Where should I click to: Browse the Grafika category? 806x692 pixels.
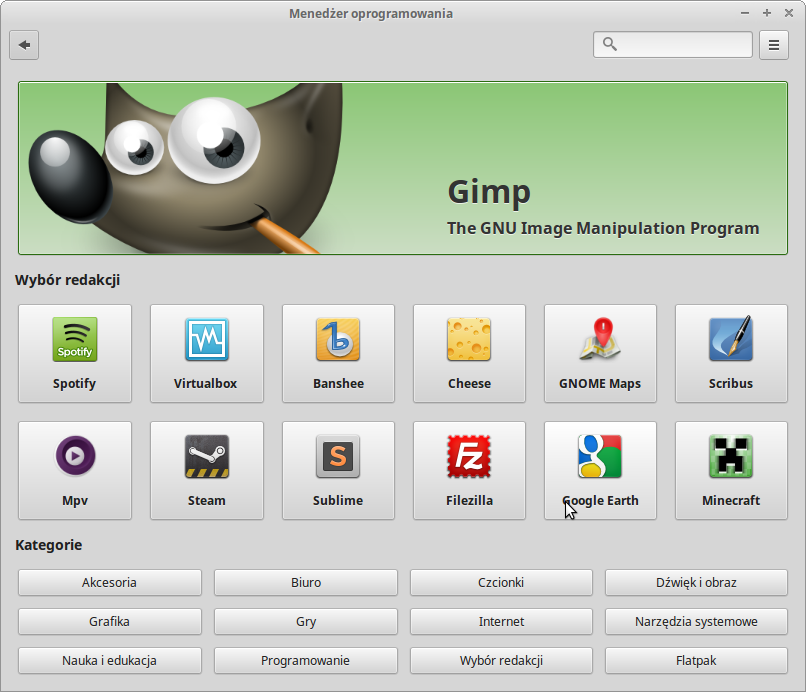pyautogui.click(x=110, y=622)
